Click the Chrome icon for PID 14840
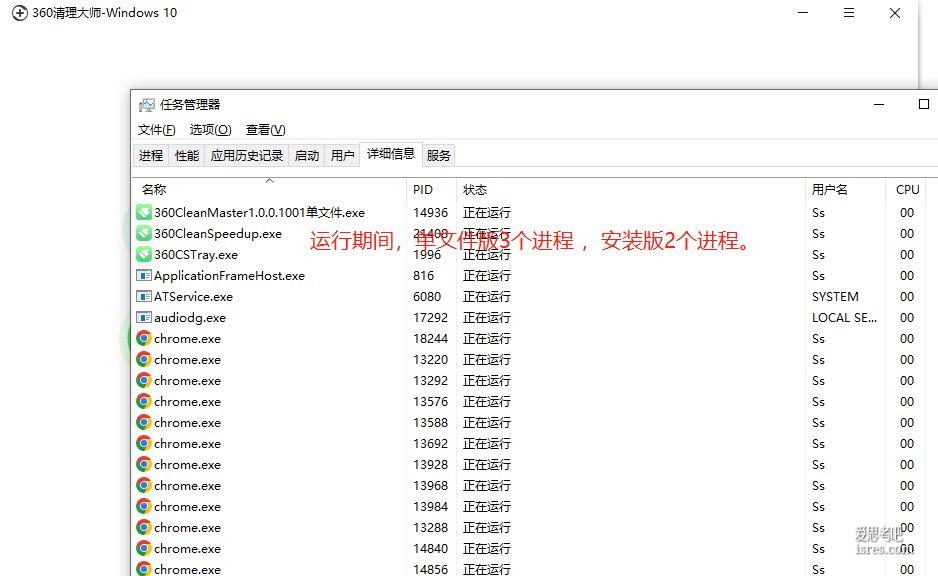938x576 pixels. [144, 548]
